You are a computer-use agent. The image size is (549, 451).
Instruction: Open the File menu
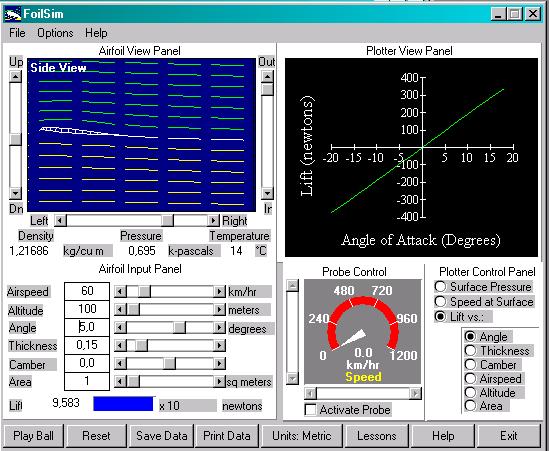pyautogui.click(x=17, y=33)
